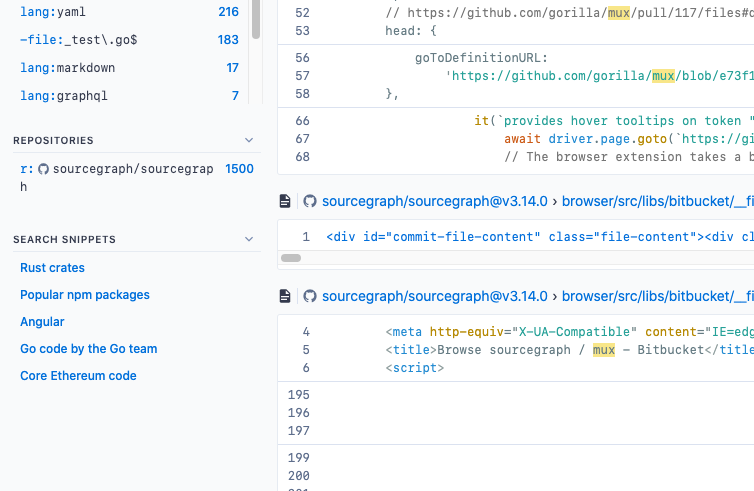Click GitHub icon of the Bitbucket title result
The width and height of the screenshot is (754, 491).
(310, 296)
